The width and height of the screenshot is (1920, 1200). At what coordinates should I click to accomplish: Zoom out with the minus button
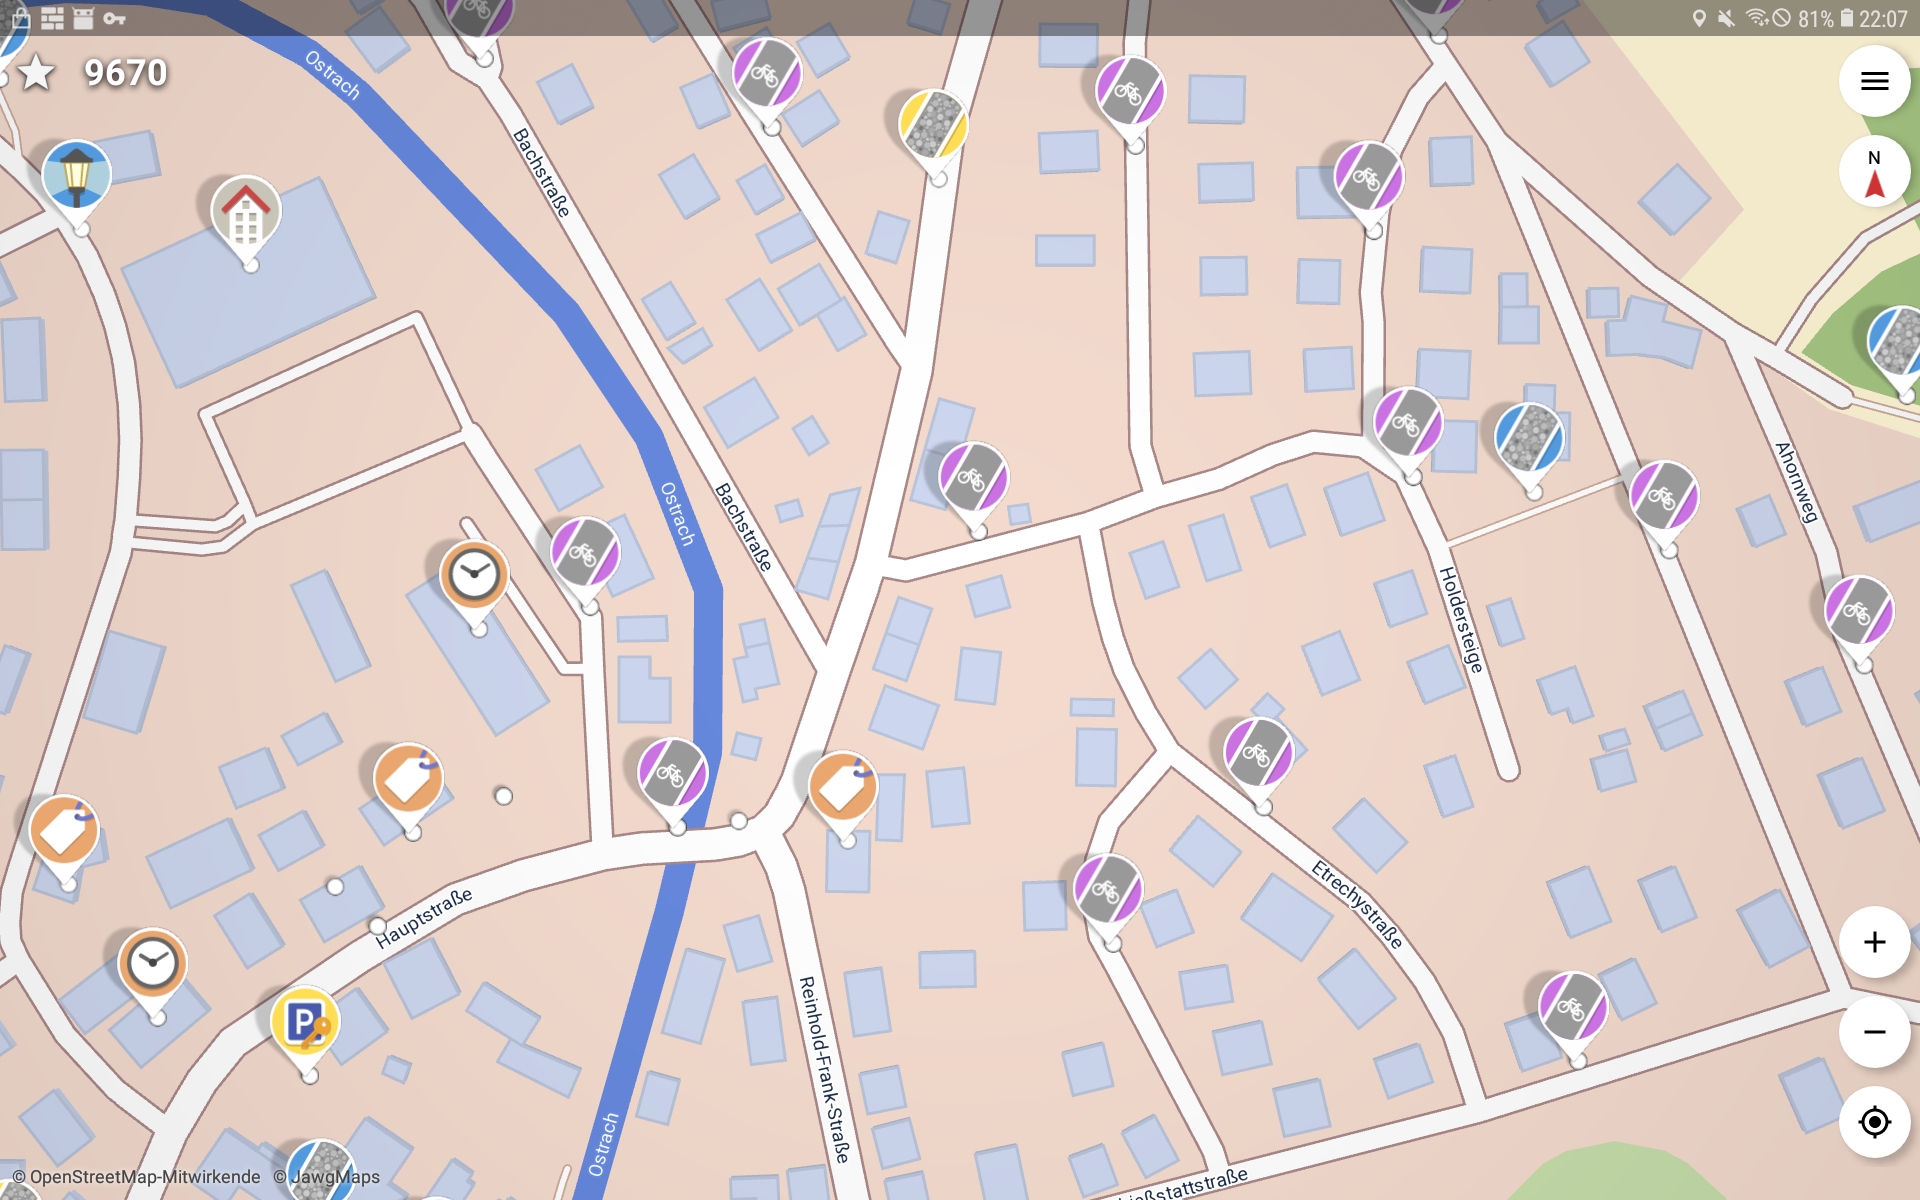point(1874,1032)
